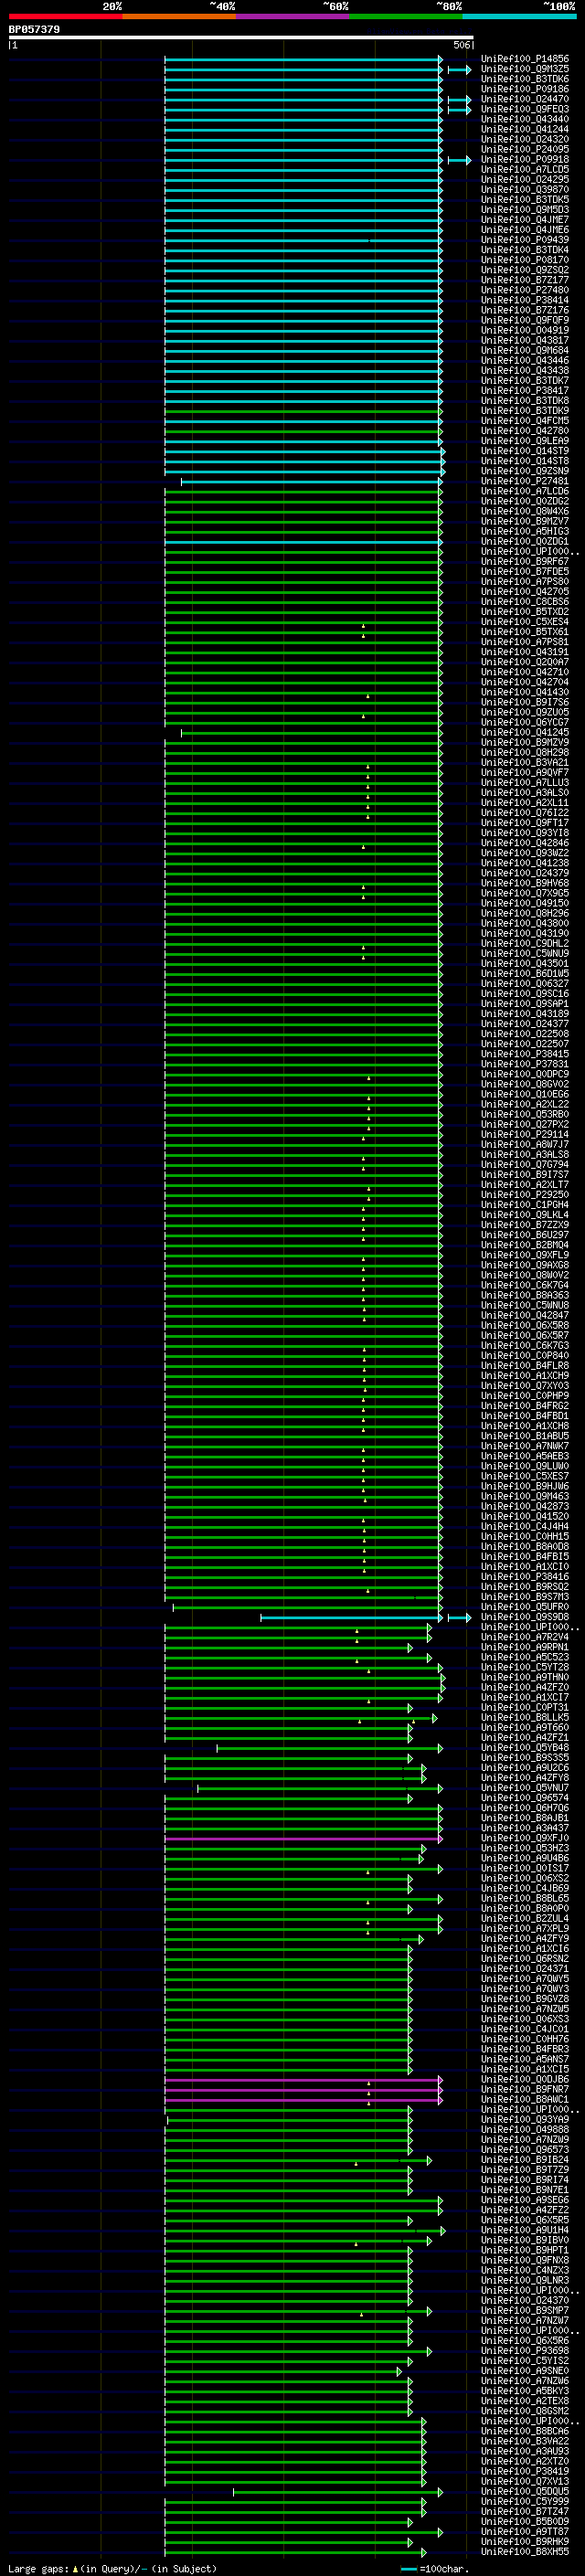Select hit UniRef100_B3TDK5

pyautogui.click(x=524, y=199)
